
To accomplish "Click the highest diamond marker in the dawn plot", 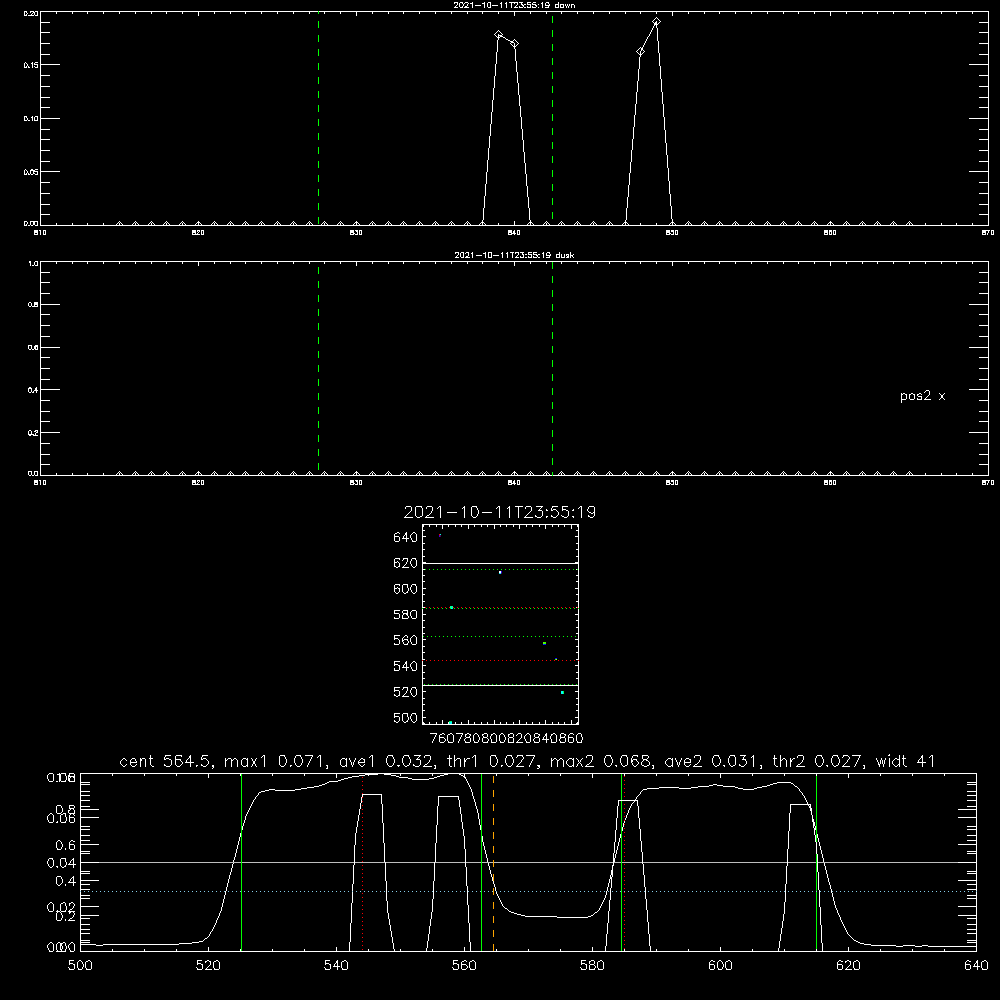I will pos(656,22).
